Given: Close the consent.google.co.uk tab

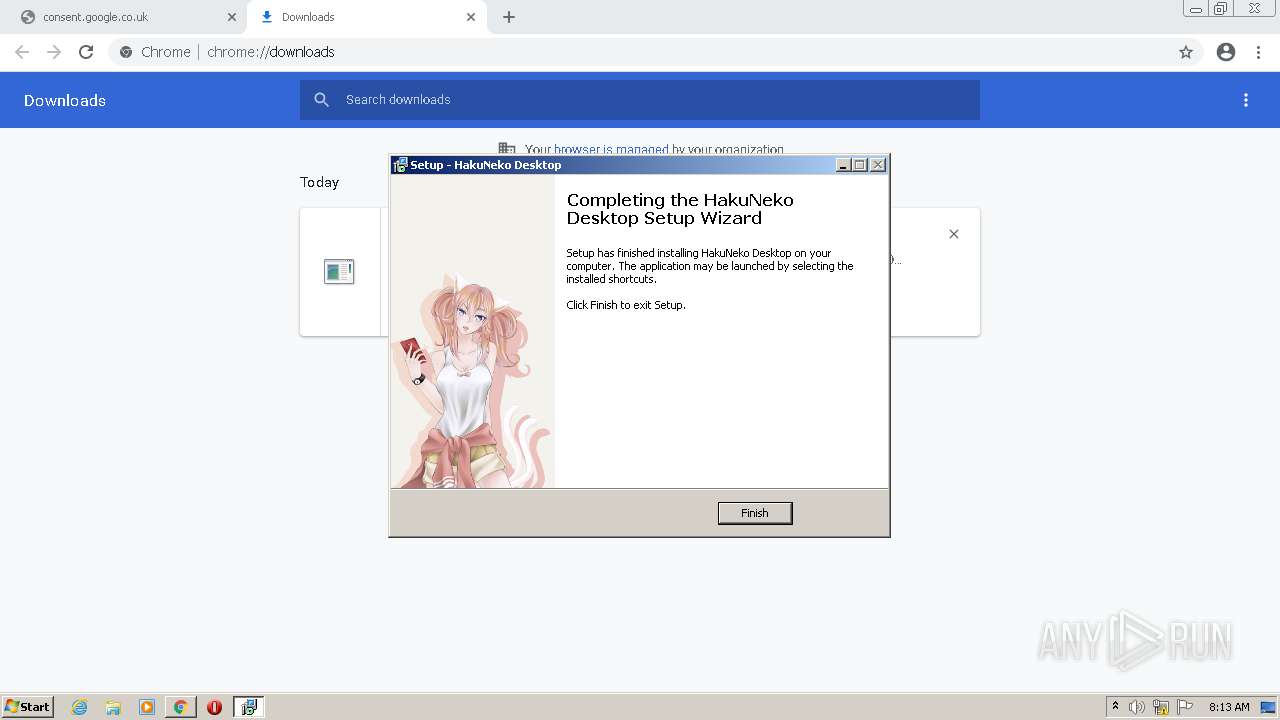Looking at the screenshot, I should [x=232, y=17].
